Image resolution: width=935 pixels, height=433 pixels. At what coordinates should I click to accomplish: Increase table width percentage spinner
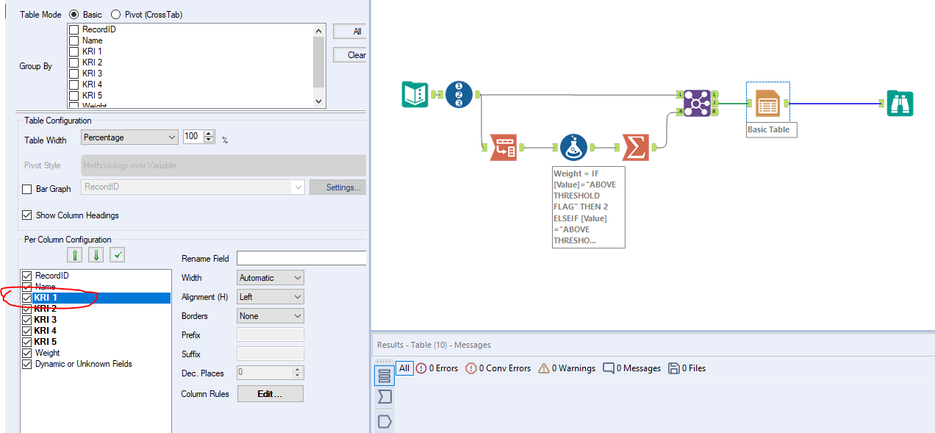tap(209, 134)
